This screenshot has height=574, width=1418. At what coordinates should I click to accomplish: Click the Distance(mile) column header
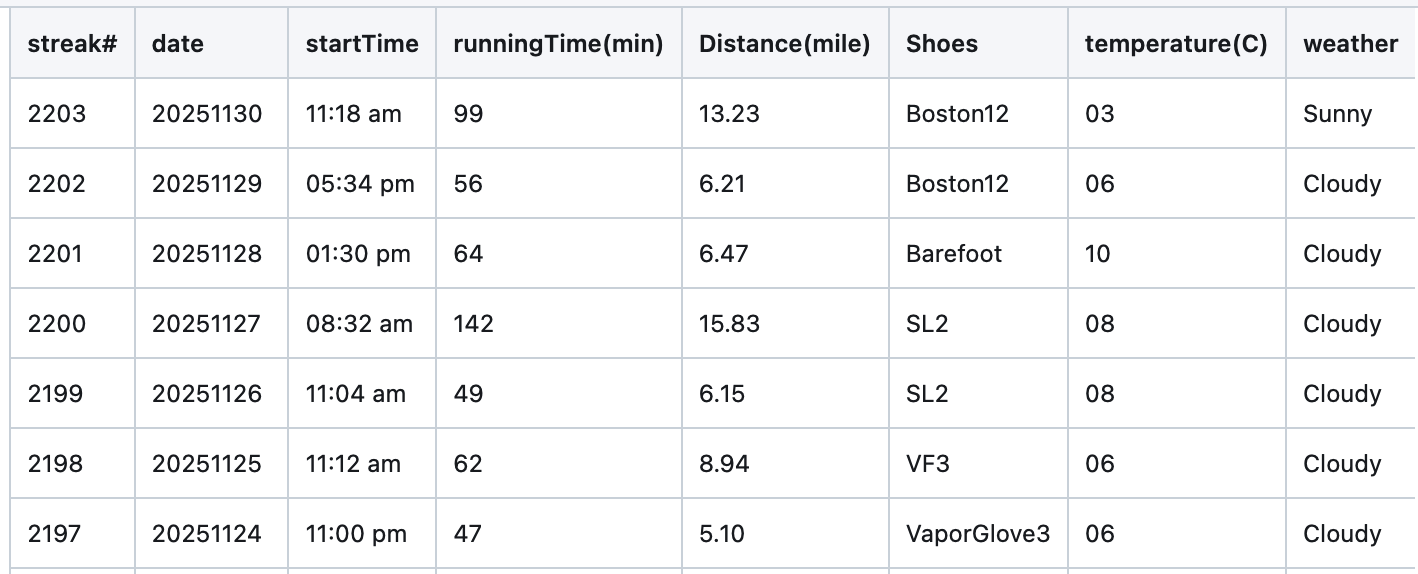point(784,44)
